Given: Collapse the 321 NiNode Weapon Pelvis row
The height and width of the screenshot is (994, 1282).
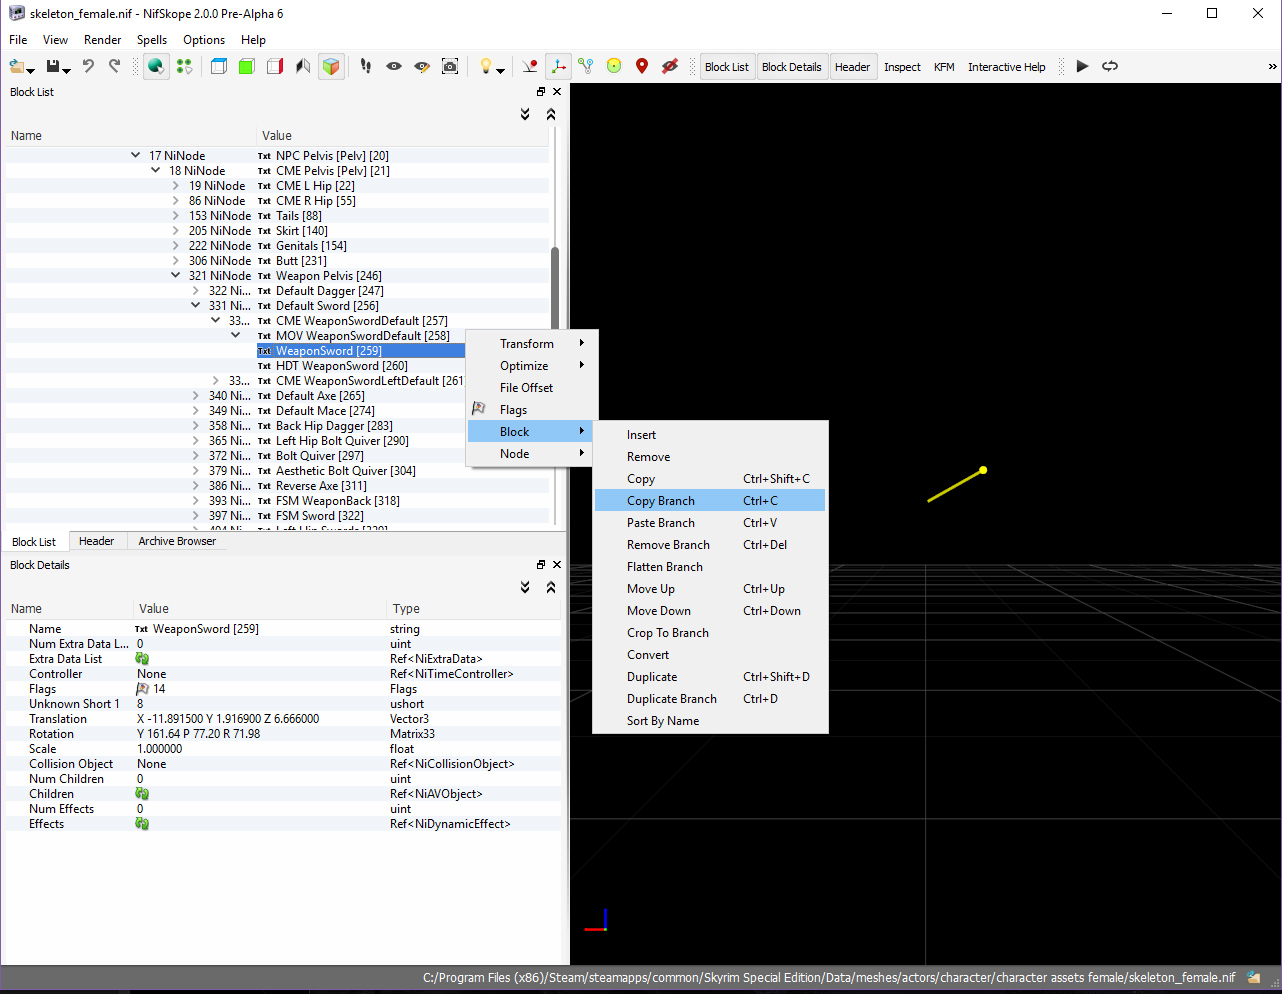Looking at the screenshot, I should tap(175, 276).
